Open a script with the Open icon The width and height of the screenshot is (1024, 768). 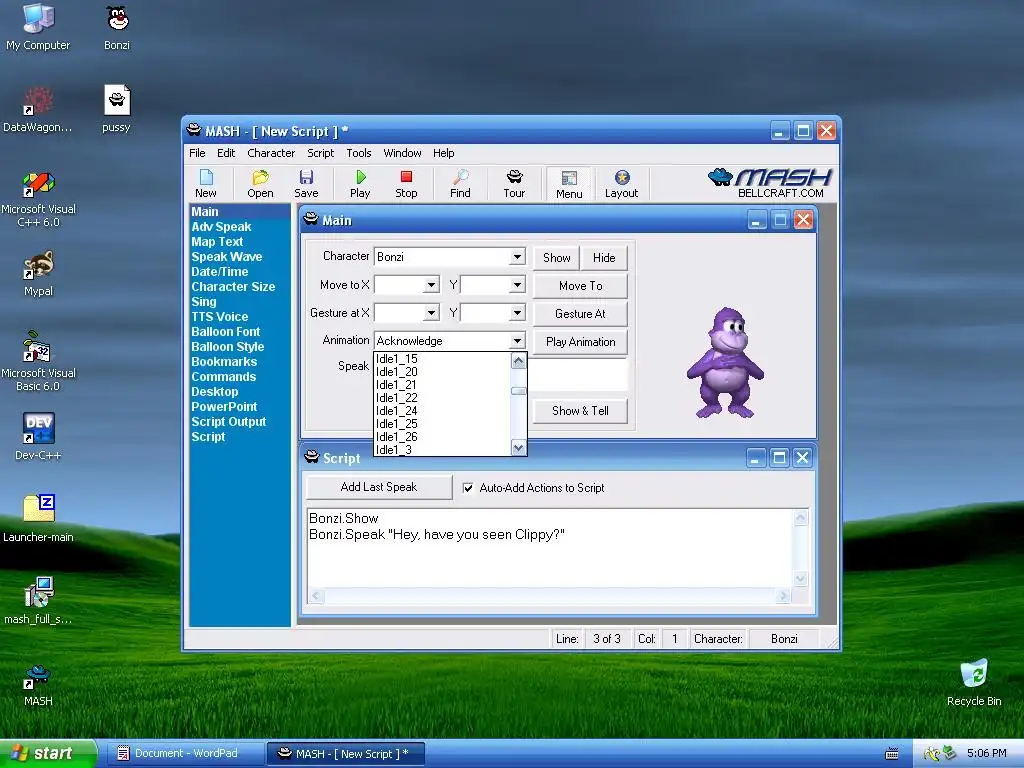click(x=260, y=184)
